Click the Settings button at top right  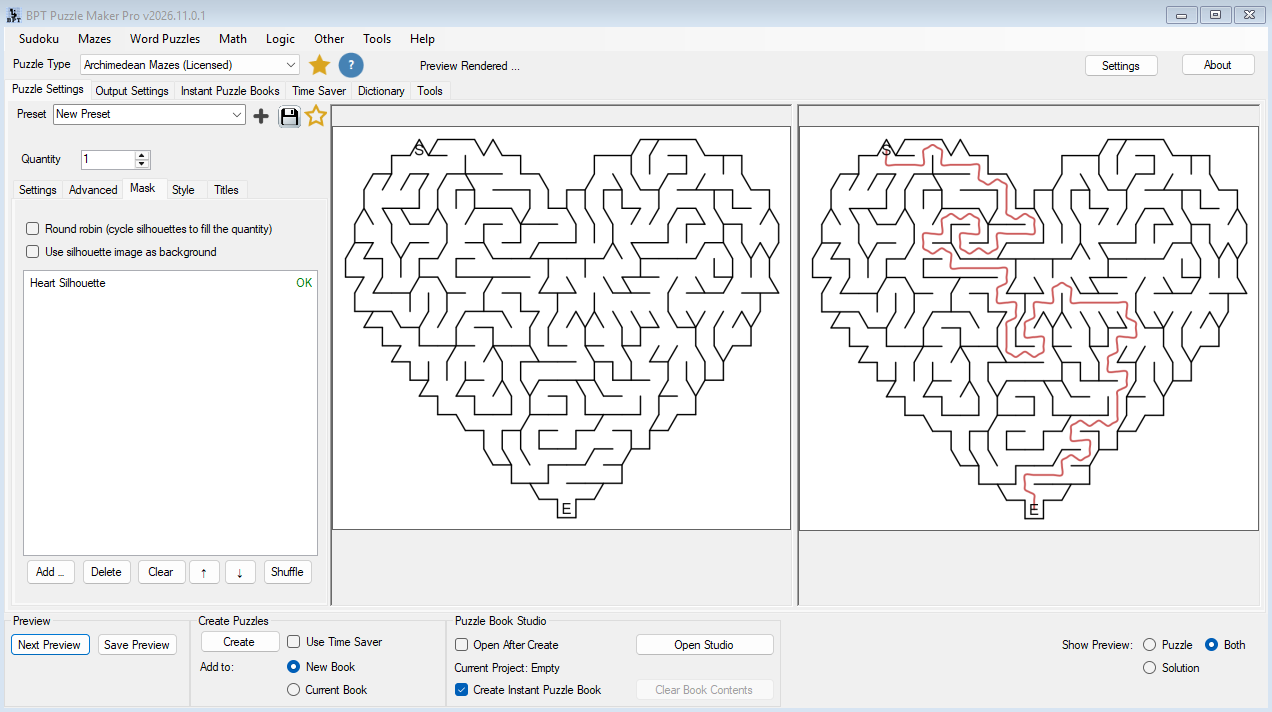tap(1121, 65)
